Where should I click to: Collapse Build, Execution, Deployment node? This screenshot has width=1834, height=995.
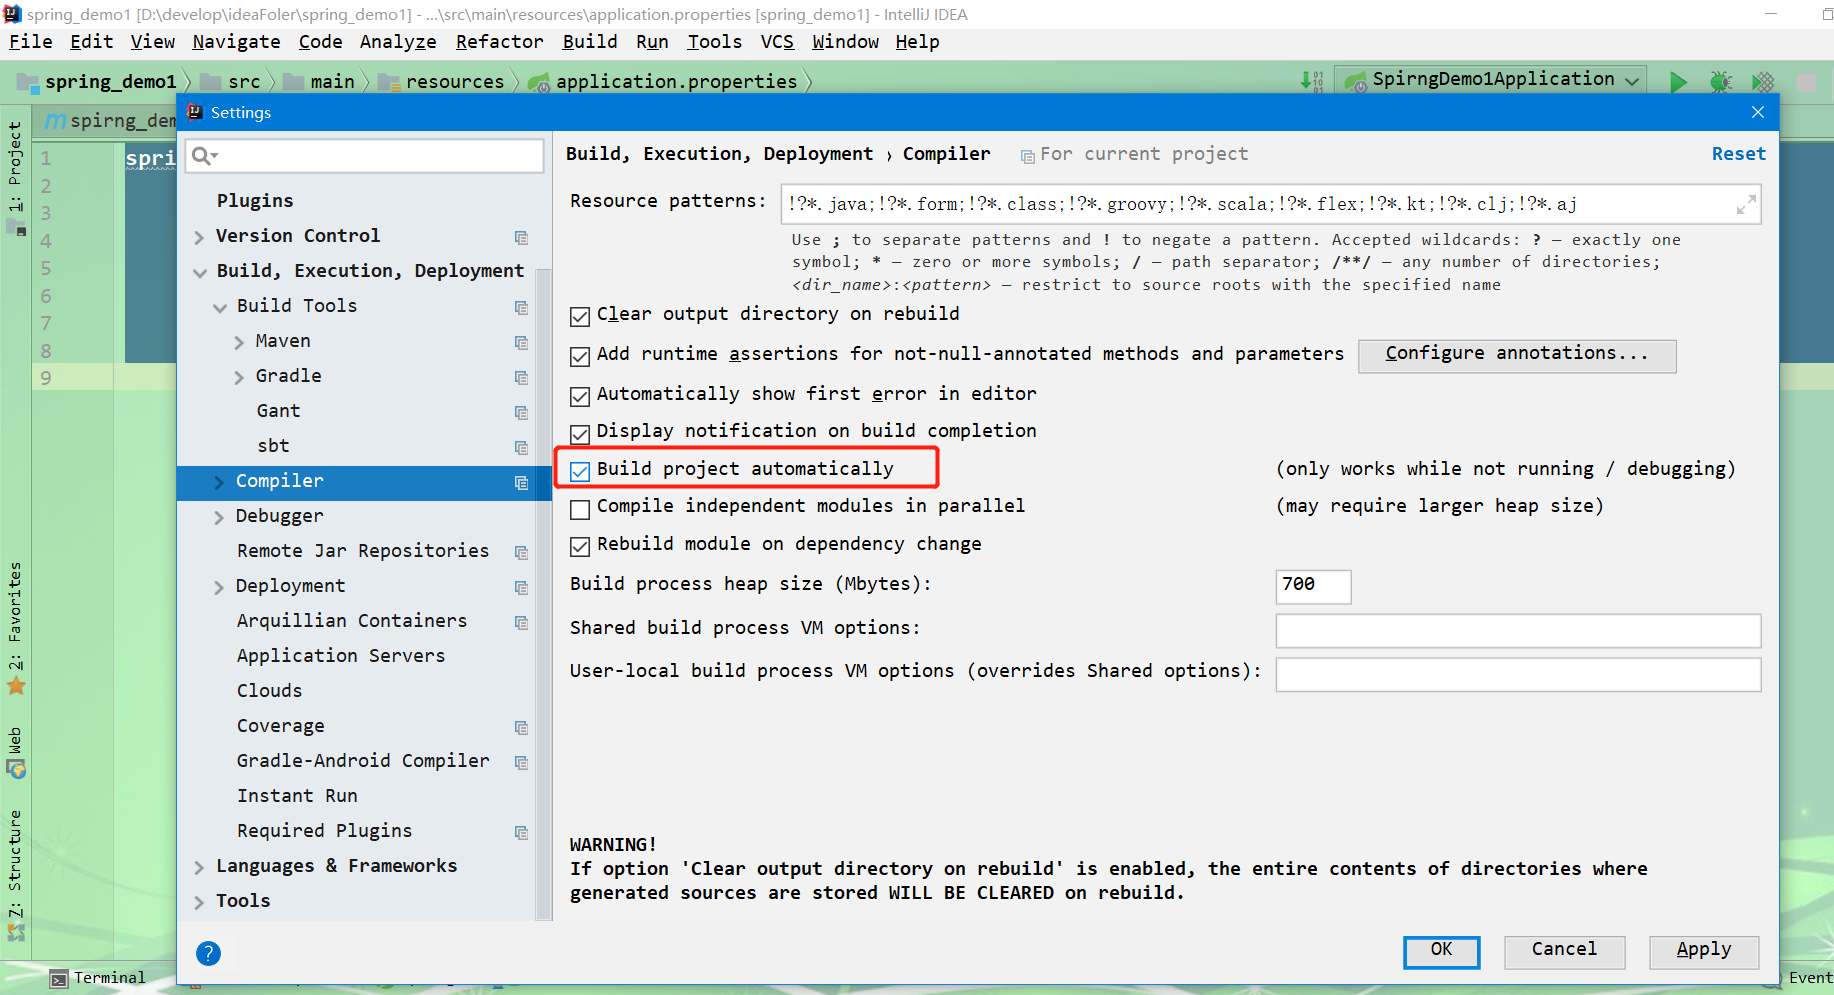tap(199, 272)
